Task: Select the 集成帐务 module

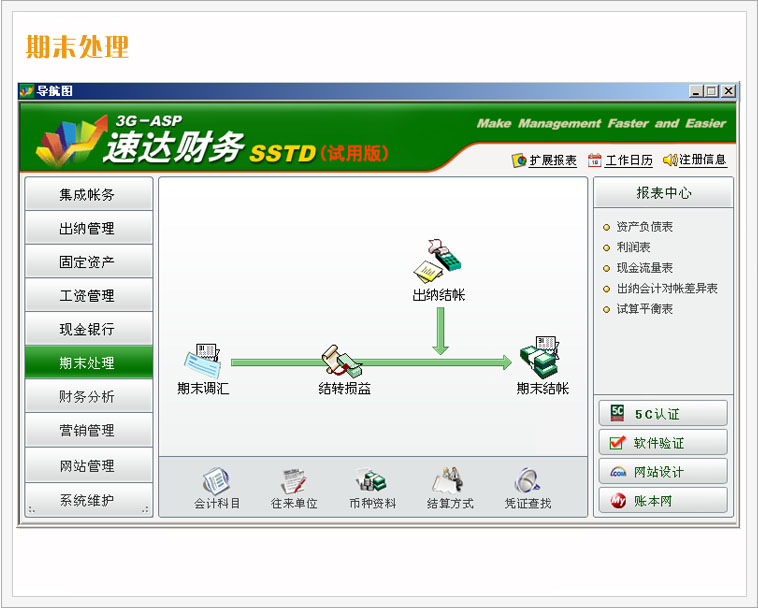Action: 89,194
